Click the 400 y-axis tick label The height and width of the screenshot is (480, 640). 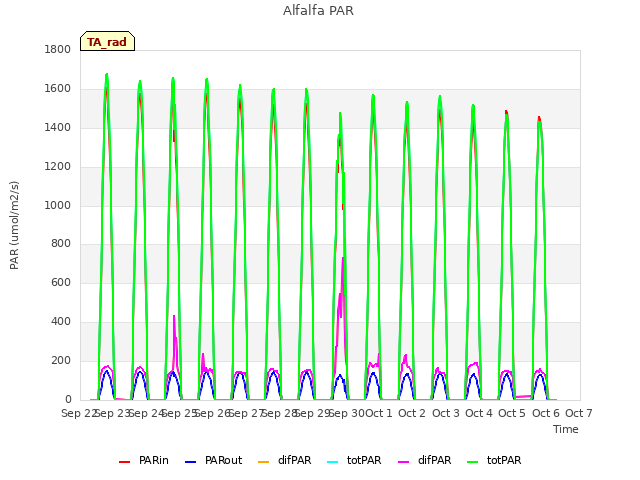(61, 322)
